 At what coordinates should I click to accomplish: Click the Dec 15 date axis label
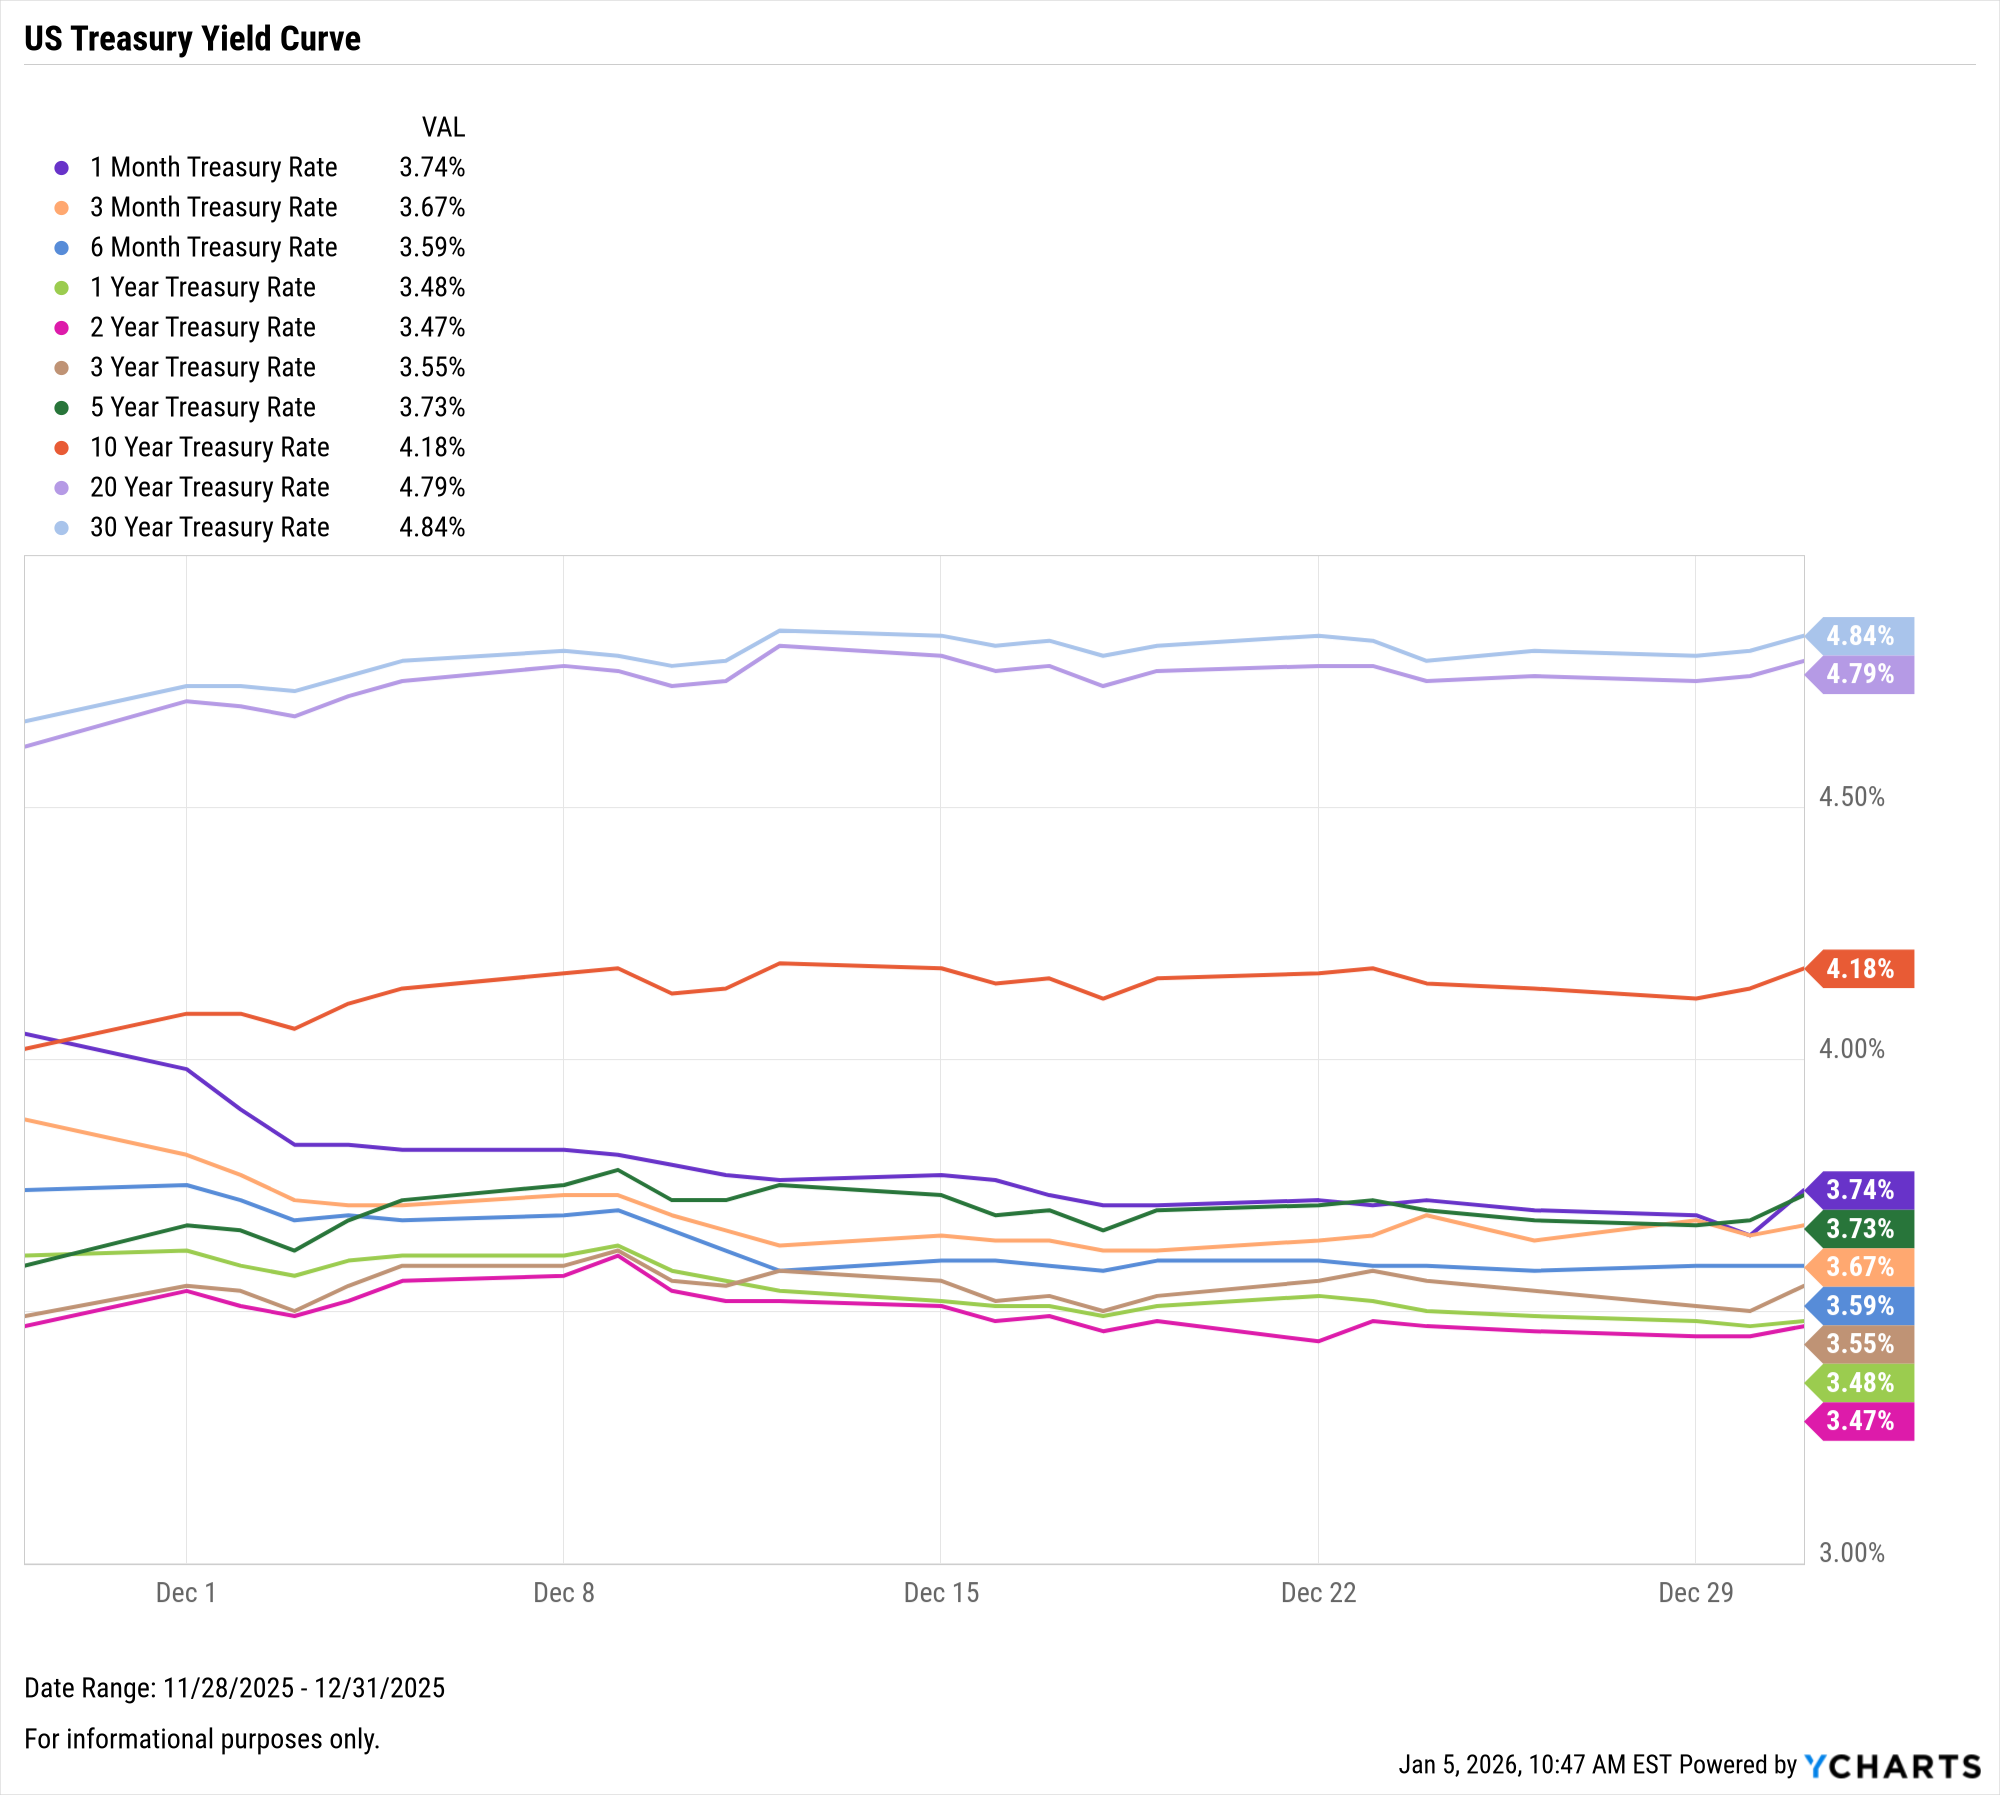pyautogui.click(x=941, y=1593)
